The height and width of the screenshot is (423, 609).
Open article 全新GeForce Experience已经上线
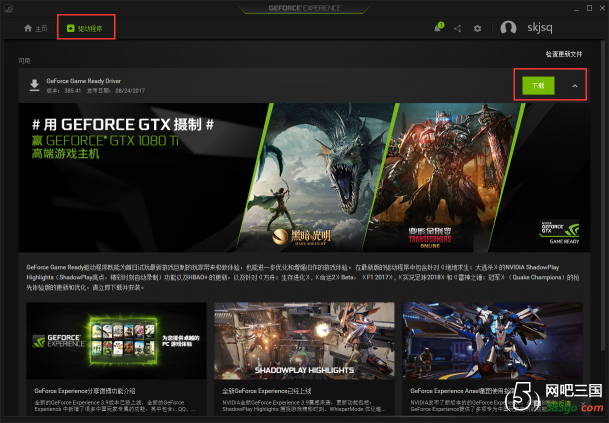[266, 391]
